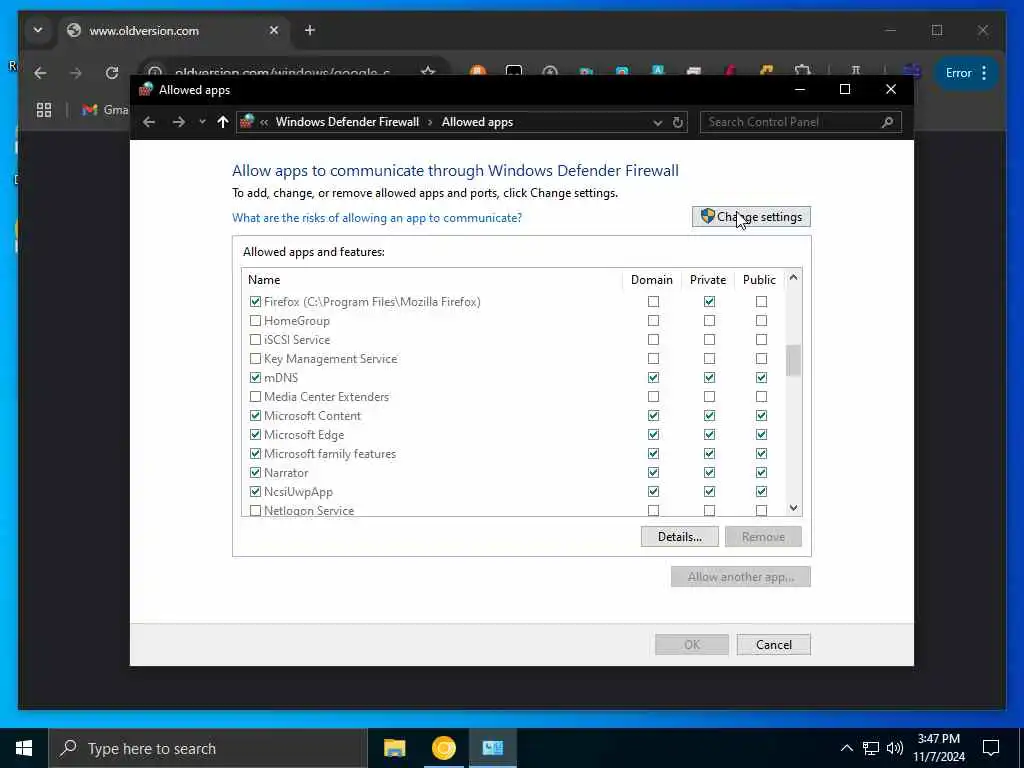Uncheck the mDNS name checkbox

pyautogui.click(x=255, y=377)
